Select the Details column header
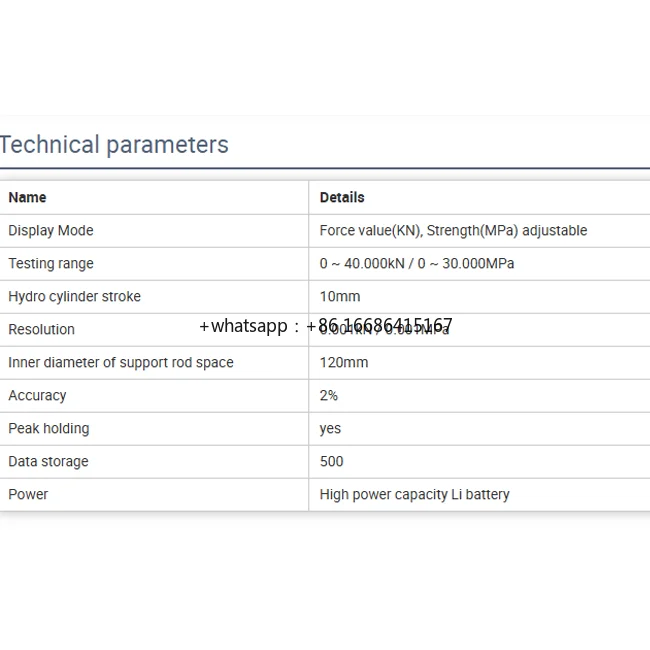The width and height of the screenshot is (650, 650). point(342,197)
